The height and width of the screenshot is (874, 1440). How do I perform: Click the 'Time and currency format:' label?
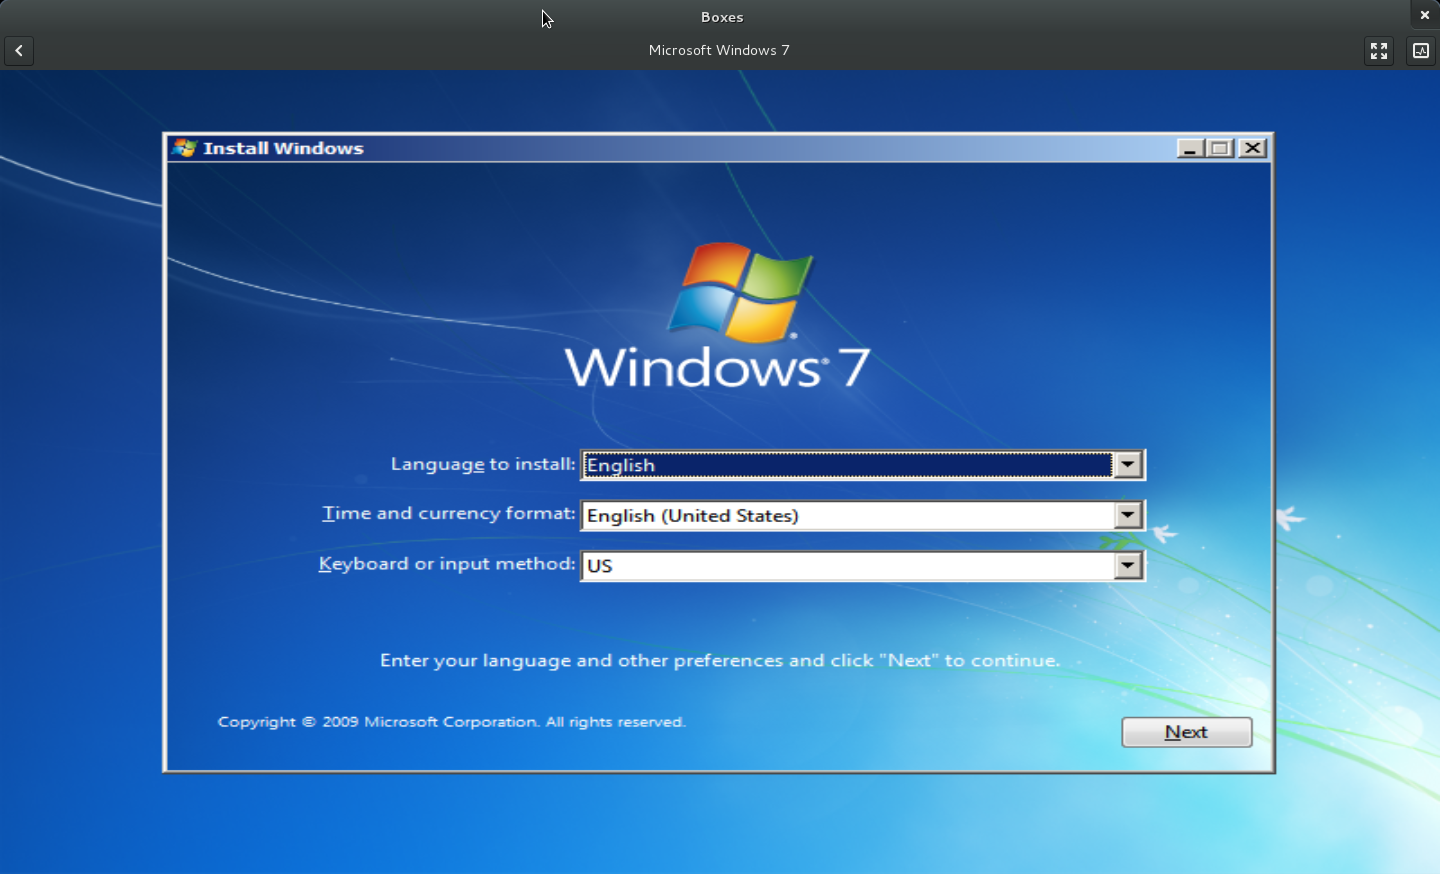click(449, 513)
